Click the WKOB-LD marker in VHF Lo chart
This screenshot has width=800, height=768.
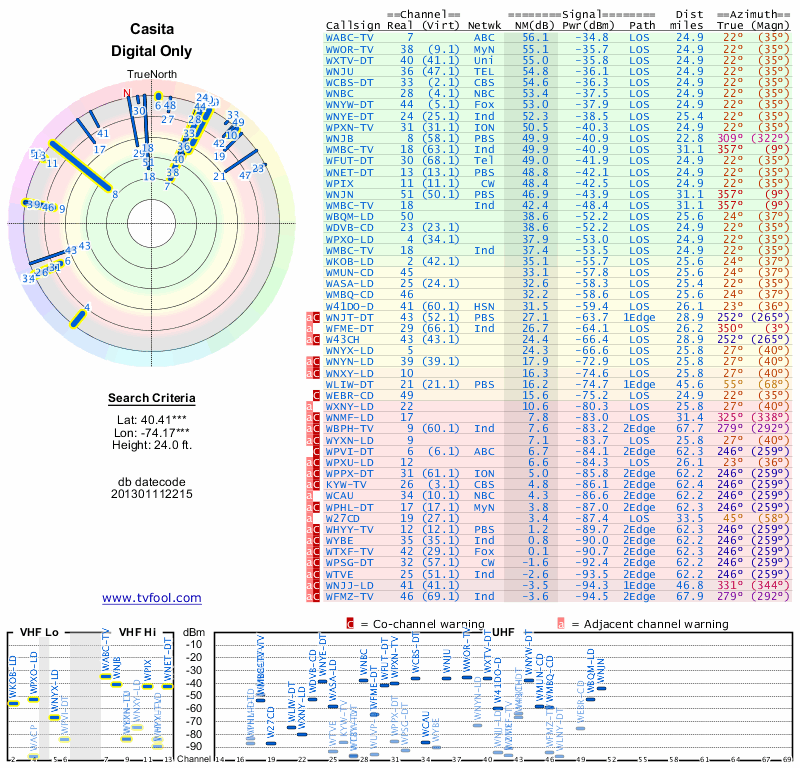13,704
